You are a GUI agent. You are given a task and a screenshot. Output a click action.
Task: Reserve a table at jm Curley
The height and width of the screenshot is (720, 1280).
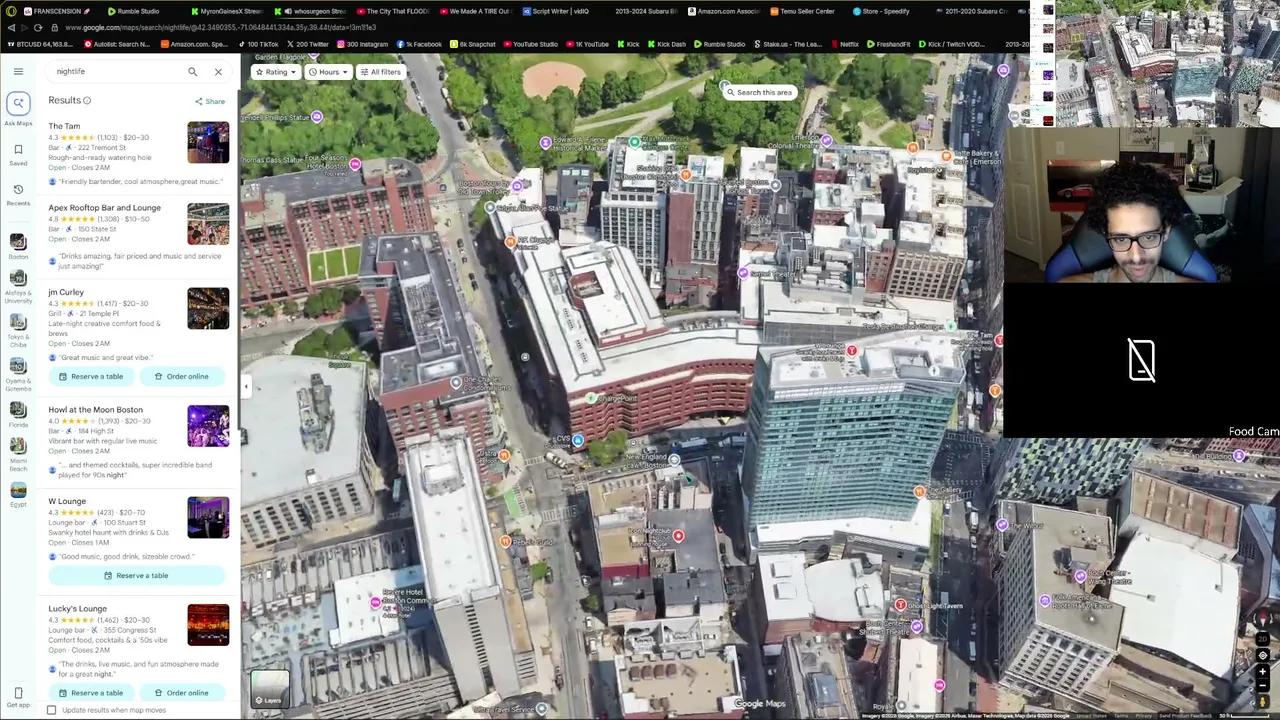91,377
